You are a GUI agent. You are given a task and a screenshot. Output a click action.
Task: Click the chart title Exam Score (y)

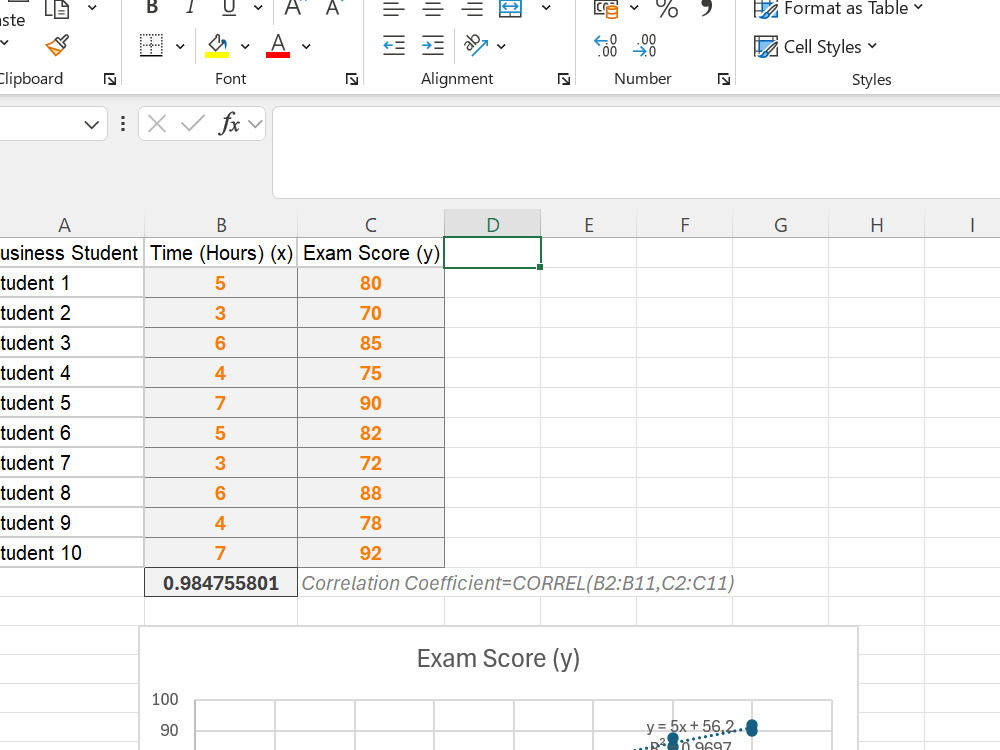click(x=498, y=658)
